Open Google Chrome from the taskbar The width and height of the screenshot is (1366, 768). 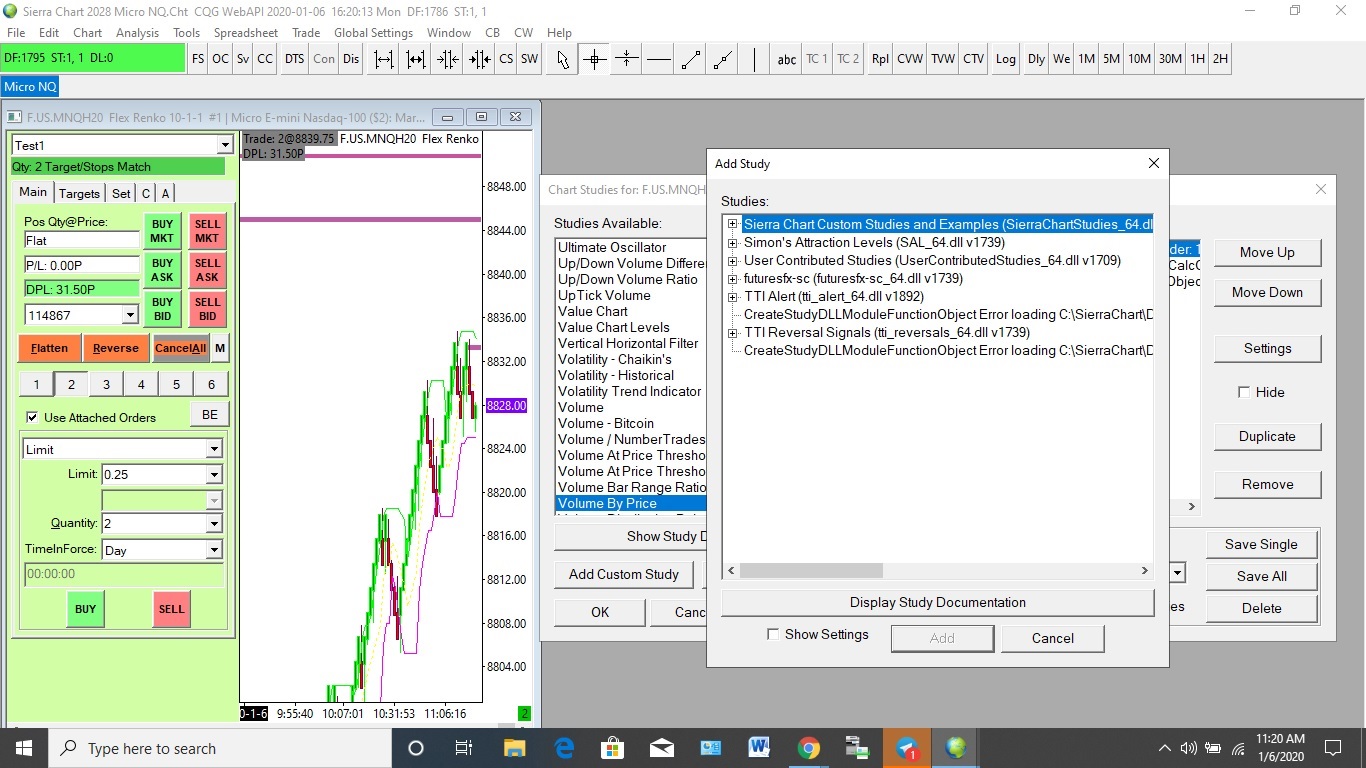809,748
